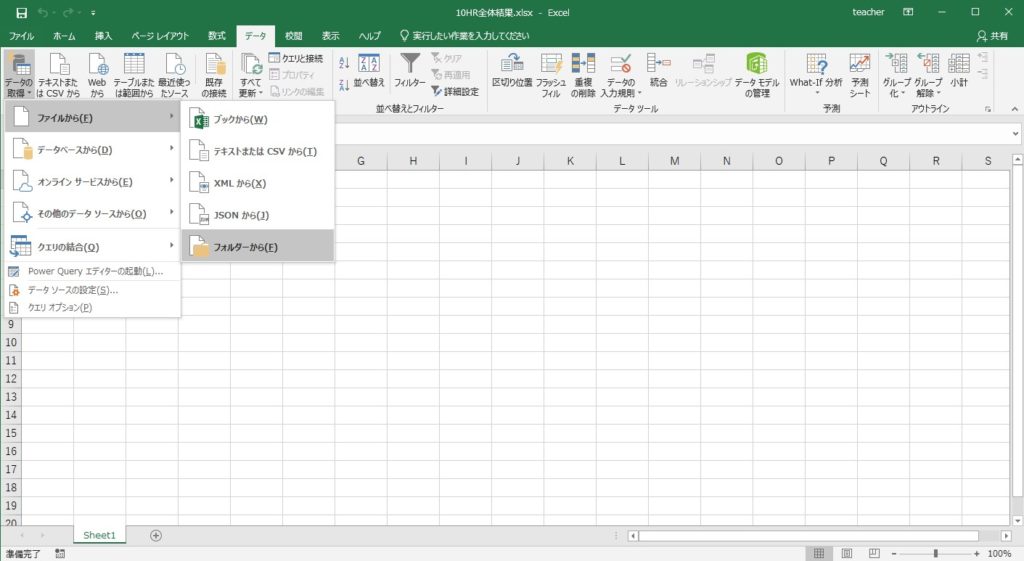Switch to the Help (ヘルプ) tab
This screenshot has height=561, width=1024.
(370, 36)
